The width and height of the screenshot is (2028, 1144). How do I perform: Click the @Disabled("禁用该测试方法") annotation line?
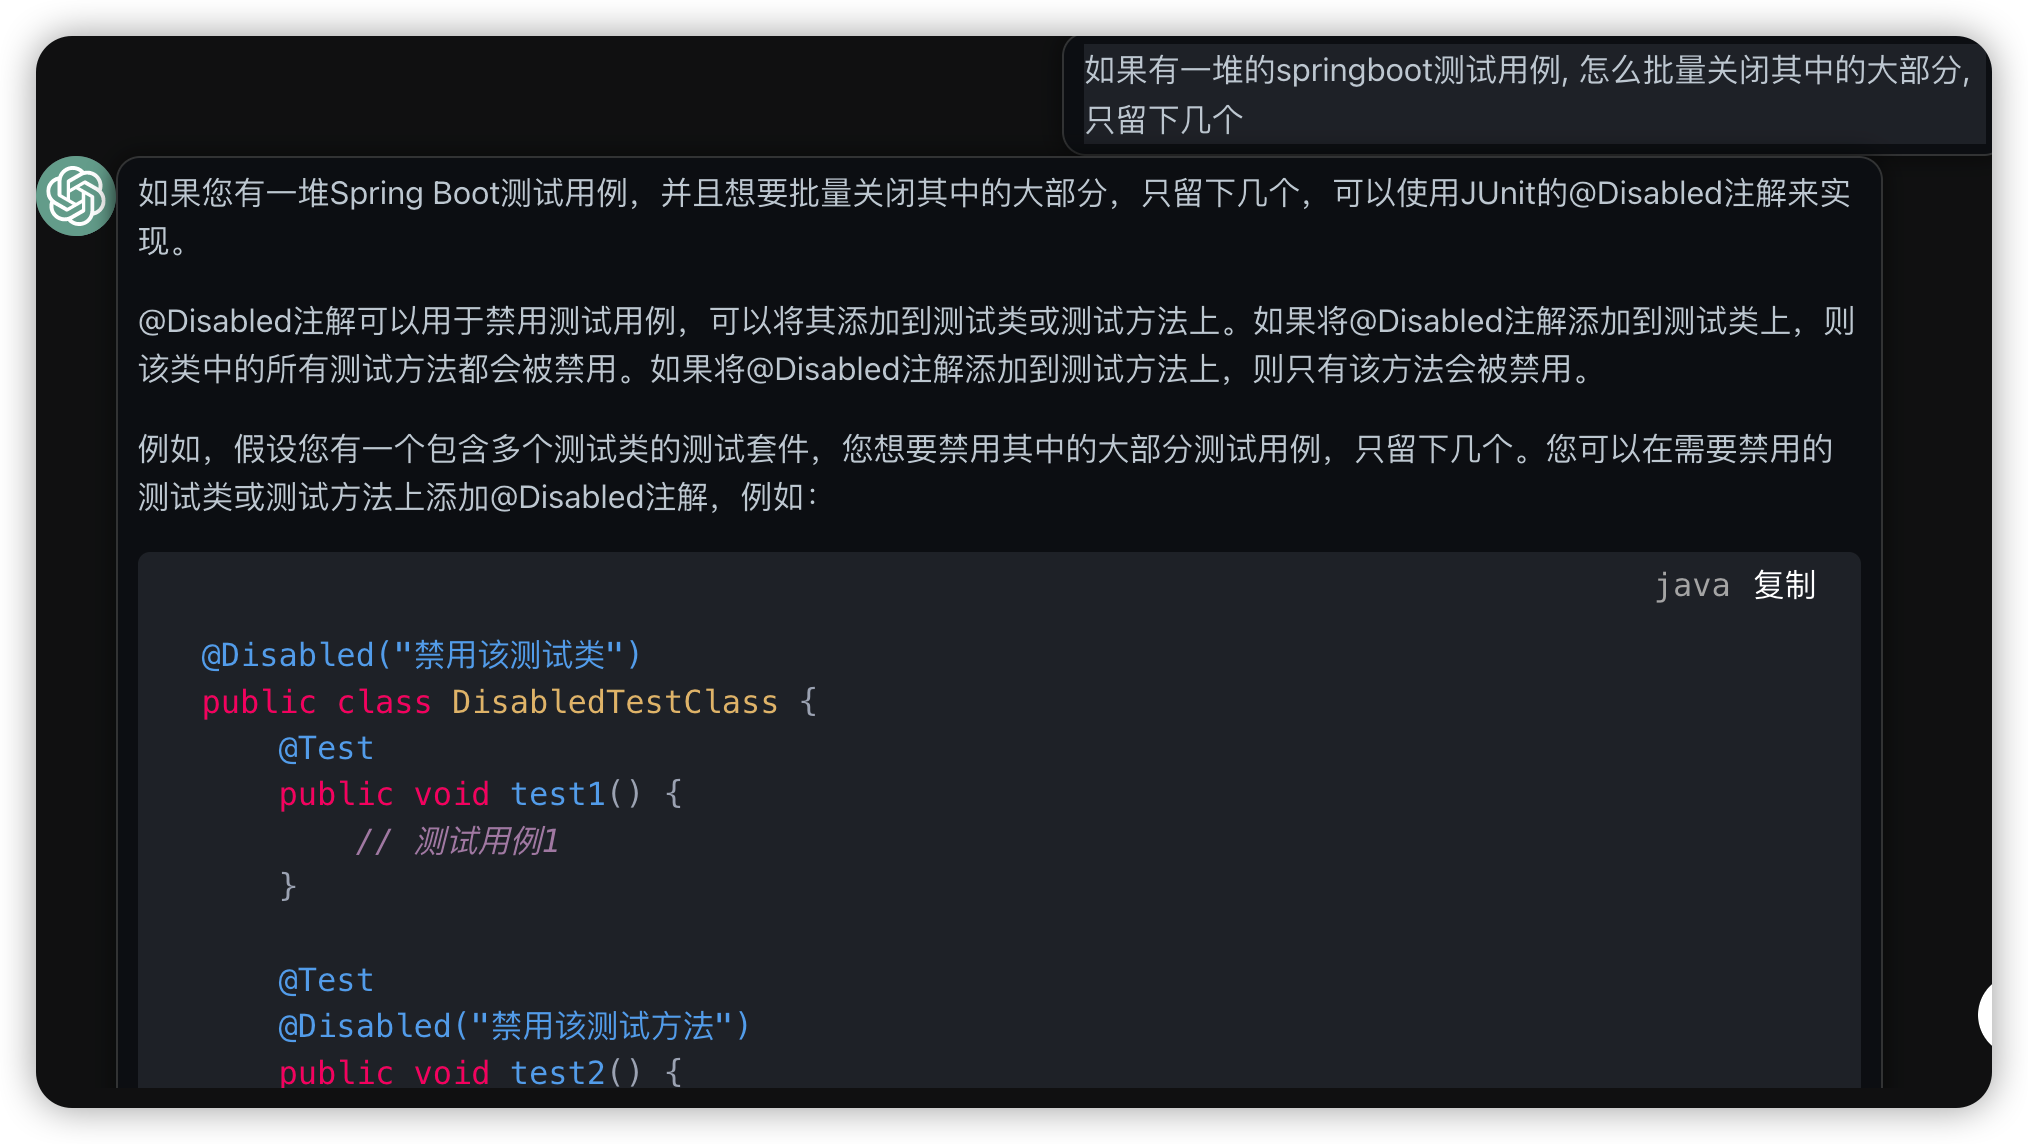tap(514, 1026)
